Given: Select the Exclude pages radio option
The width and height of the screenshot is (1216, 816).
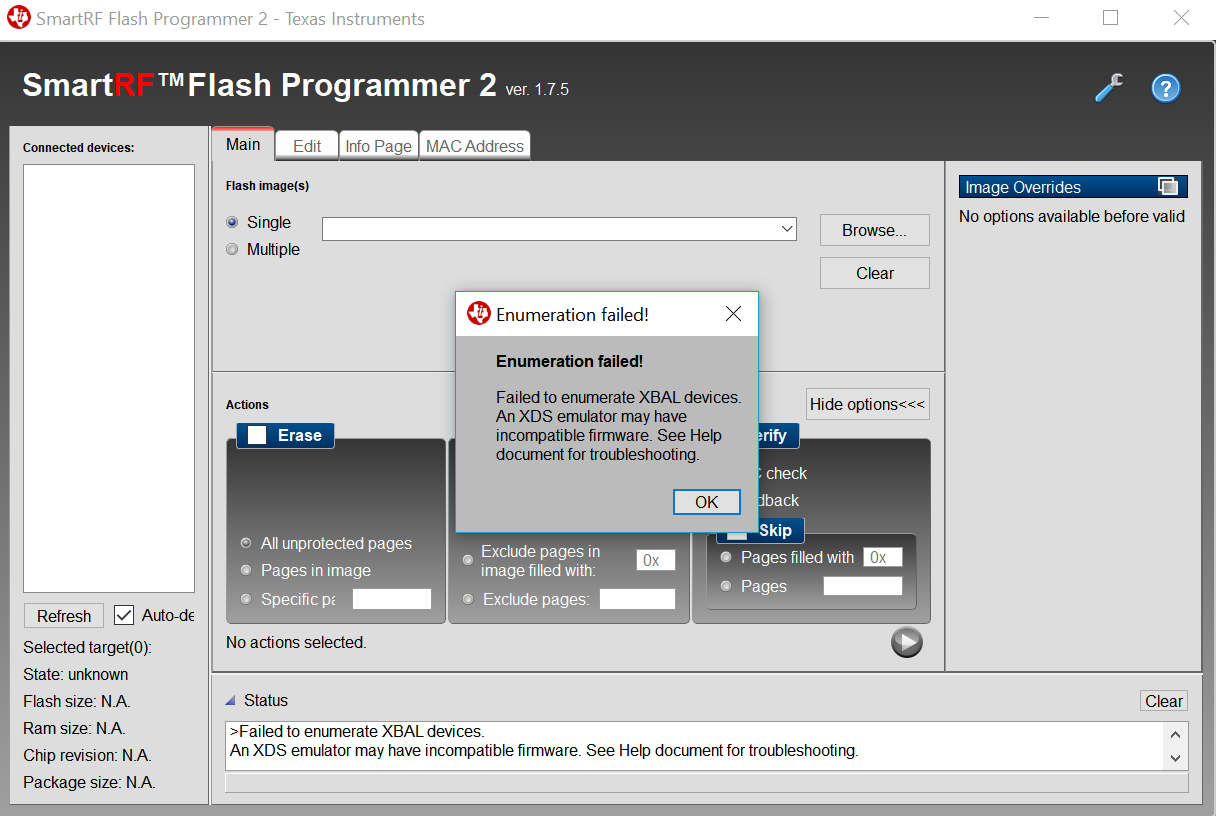Looking at the screenshot, I should coord(468,599).
